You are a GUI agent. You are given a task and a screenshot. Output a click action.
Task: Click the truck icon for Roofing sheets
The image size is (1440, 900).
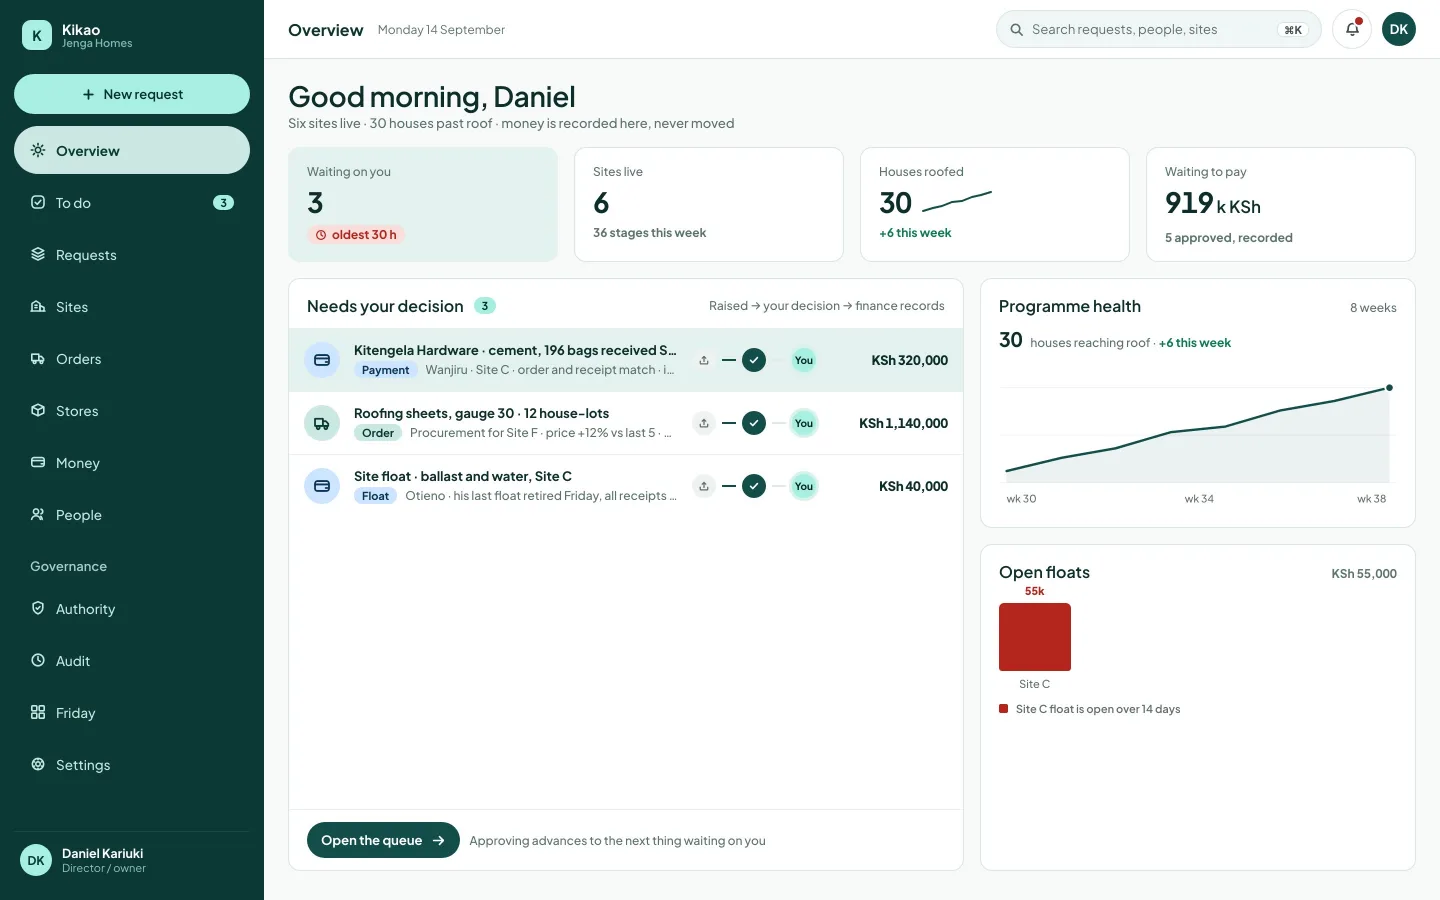pyautogui.click(x=322, y=423)
